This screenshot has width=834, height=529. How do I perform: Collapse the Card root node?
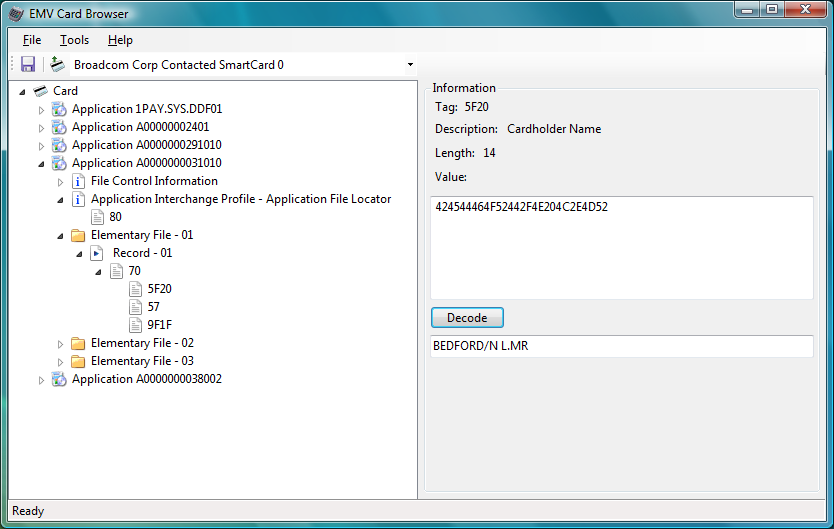click(x=22, y=91)
